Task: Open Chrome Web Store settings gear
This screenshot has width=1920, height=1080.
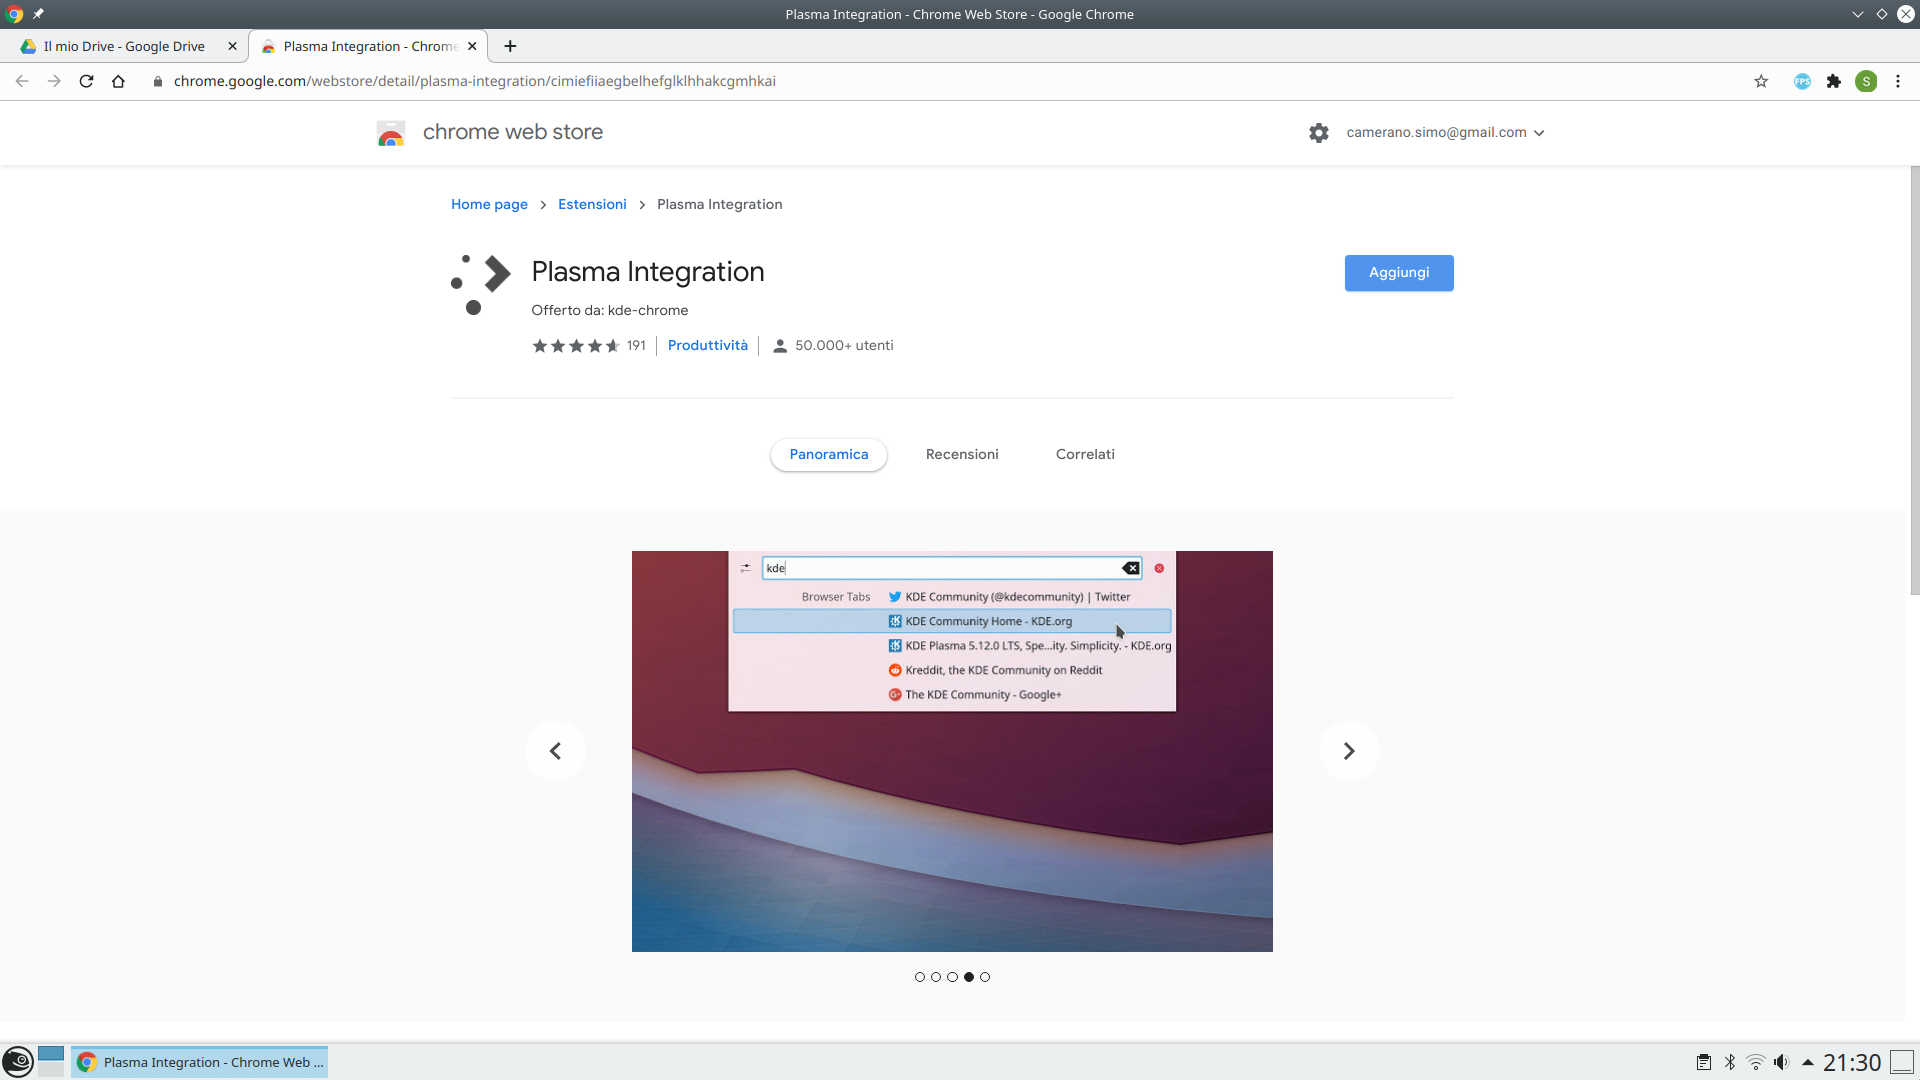Action: pyautogui.click(x=1319, y=132)
